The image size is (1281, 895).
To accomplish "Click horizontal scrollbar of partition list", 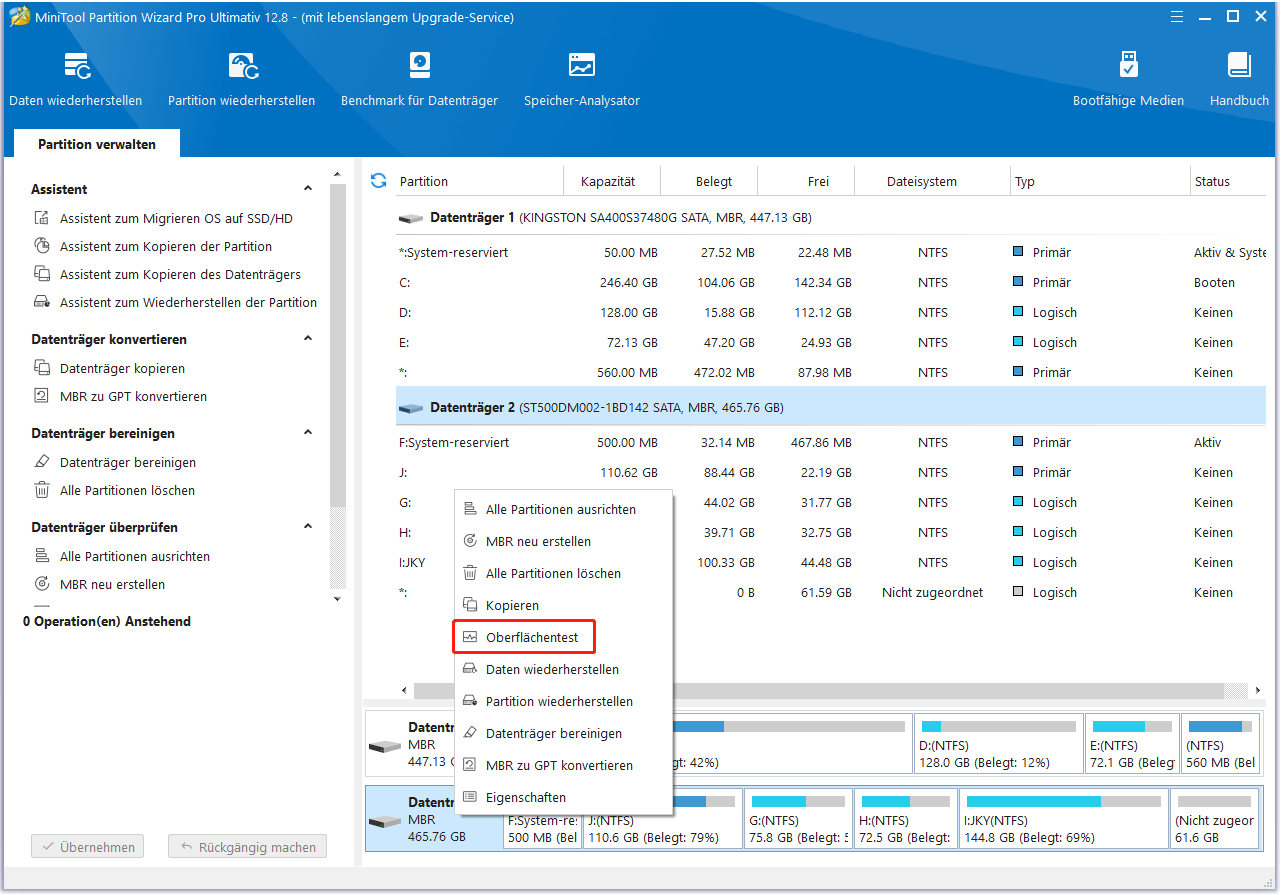I will (x=818, y=691).
